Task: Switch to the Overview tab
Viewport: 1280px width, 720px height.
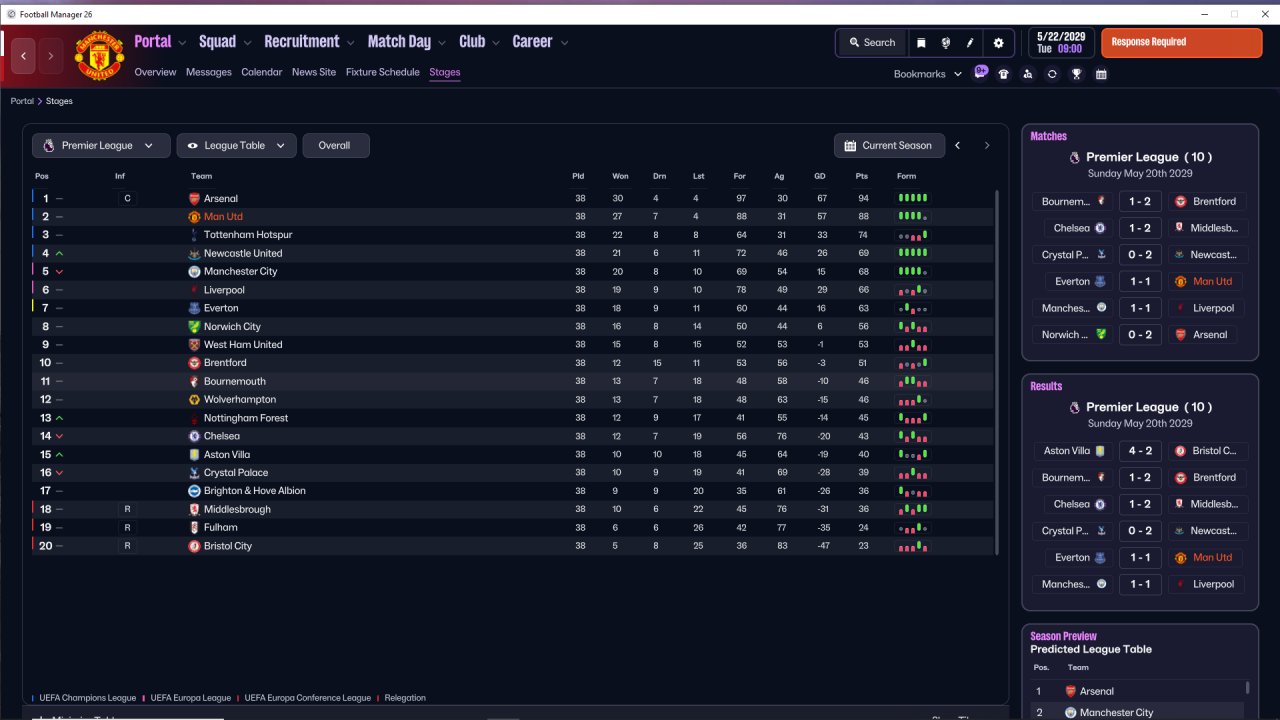Action: tap(155, 72)
